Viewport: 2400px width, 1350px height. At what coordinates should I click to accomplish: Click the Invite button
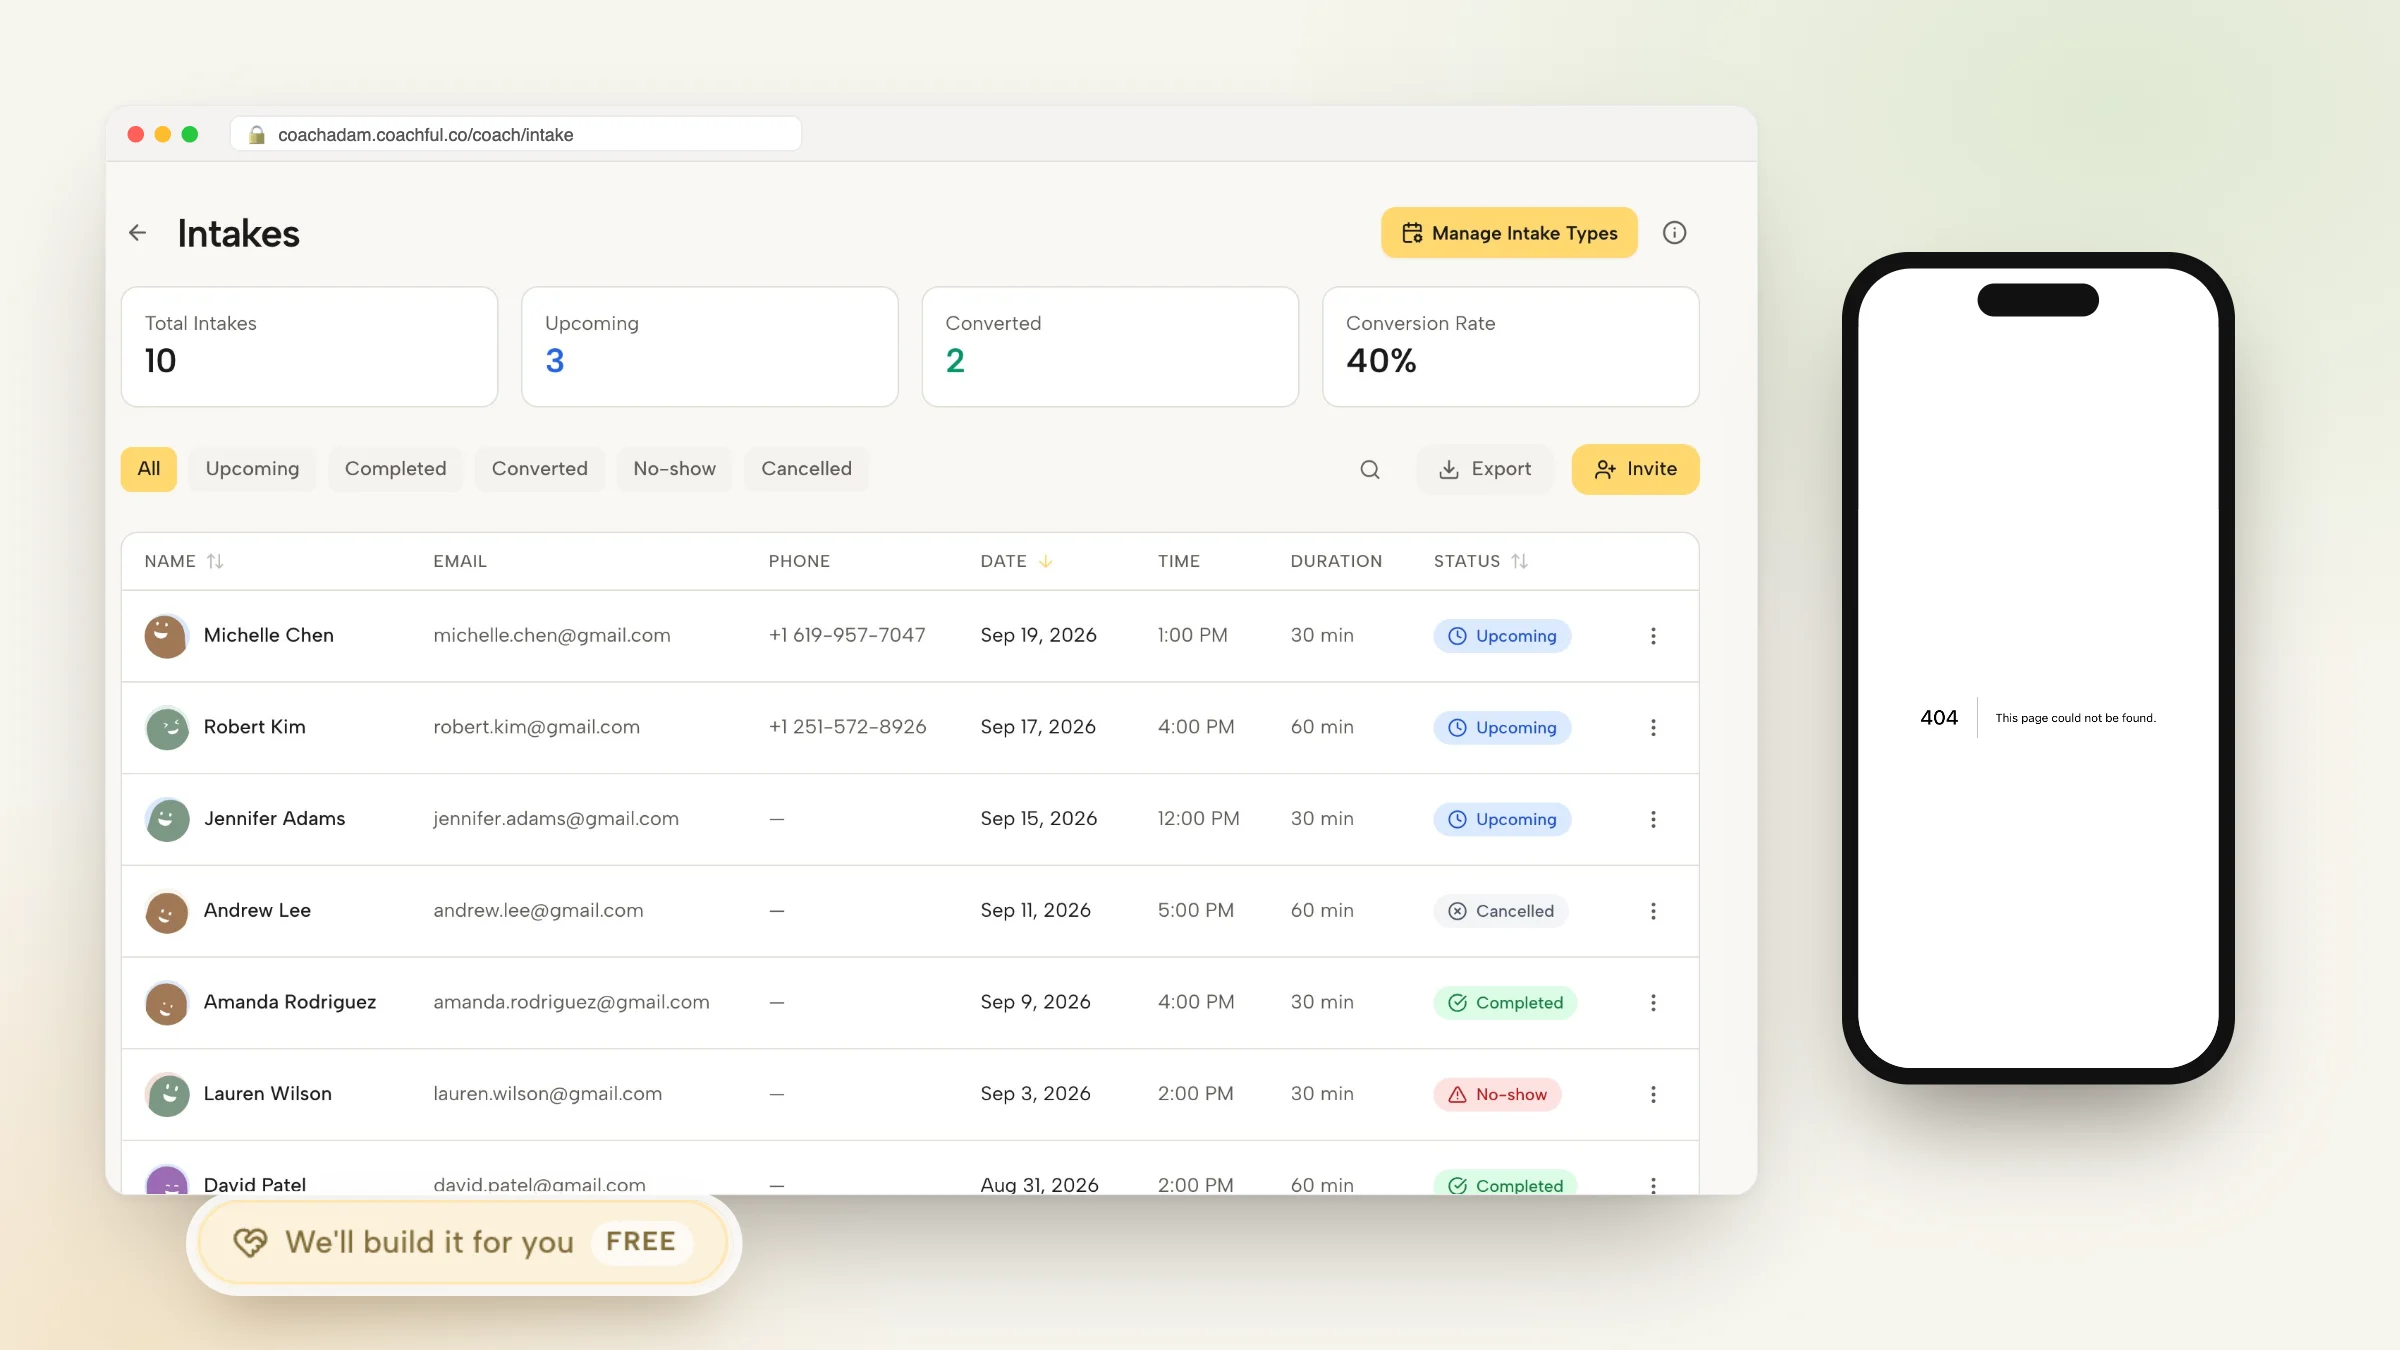pos(1636,469)
